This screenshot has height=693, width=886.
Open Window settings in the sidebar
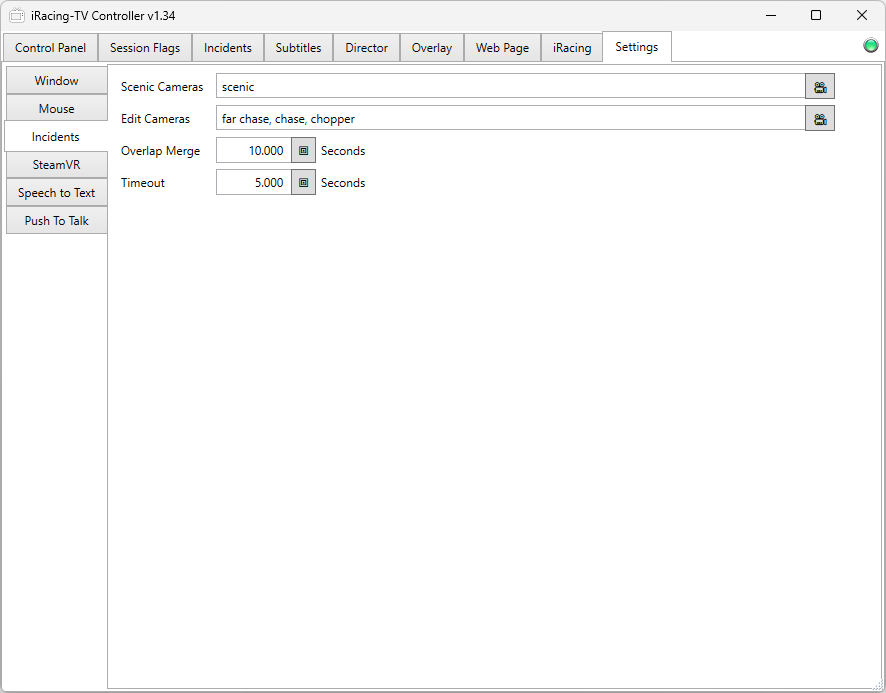point(57,80)
